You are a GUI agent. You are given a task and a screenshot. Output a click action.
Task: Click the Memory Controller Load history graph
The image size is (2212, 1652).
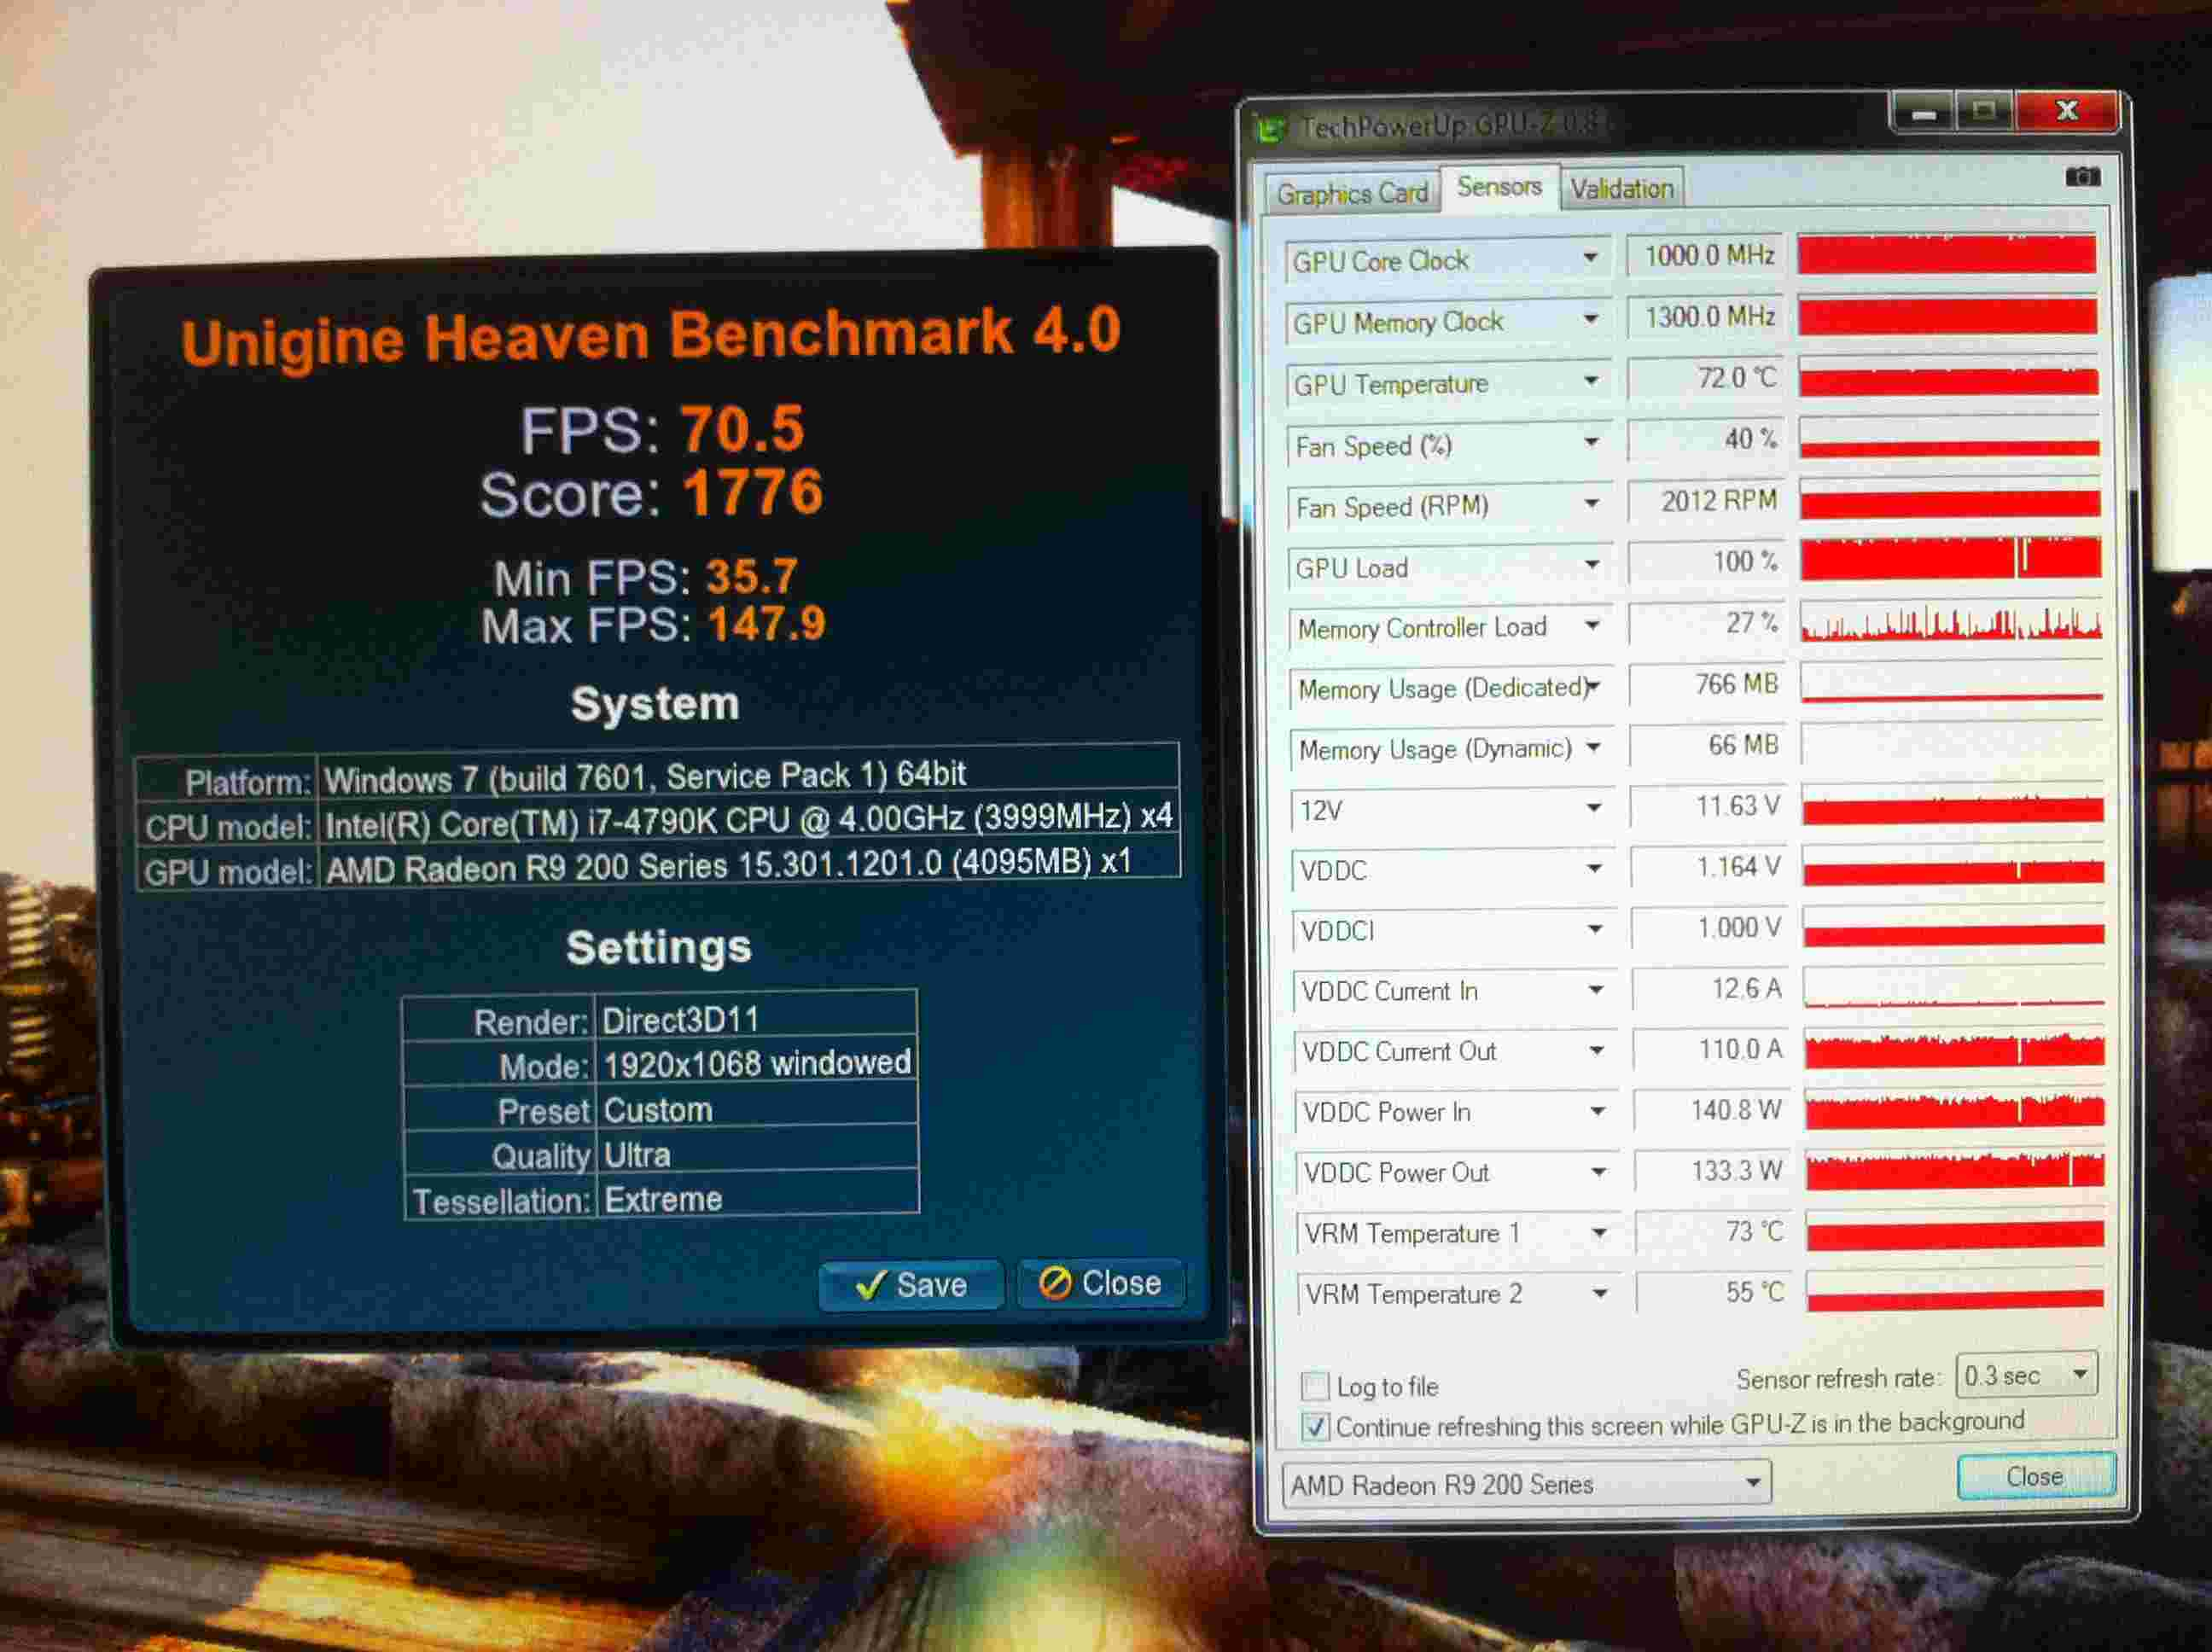pos(1951,622)
